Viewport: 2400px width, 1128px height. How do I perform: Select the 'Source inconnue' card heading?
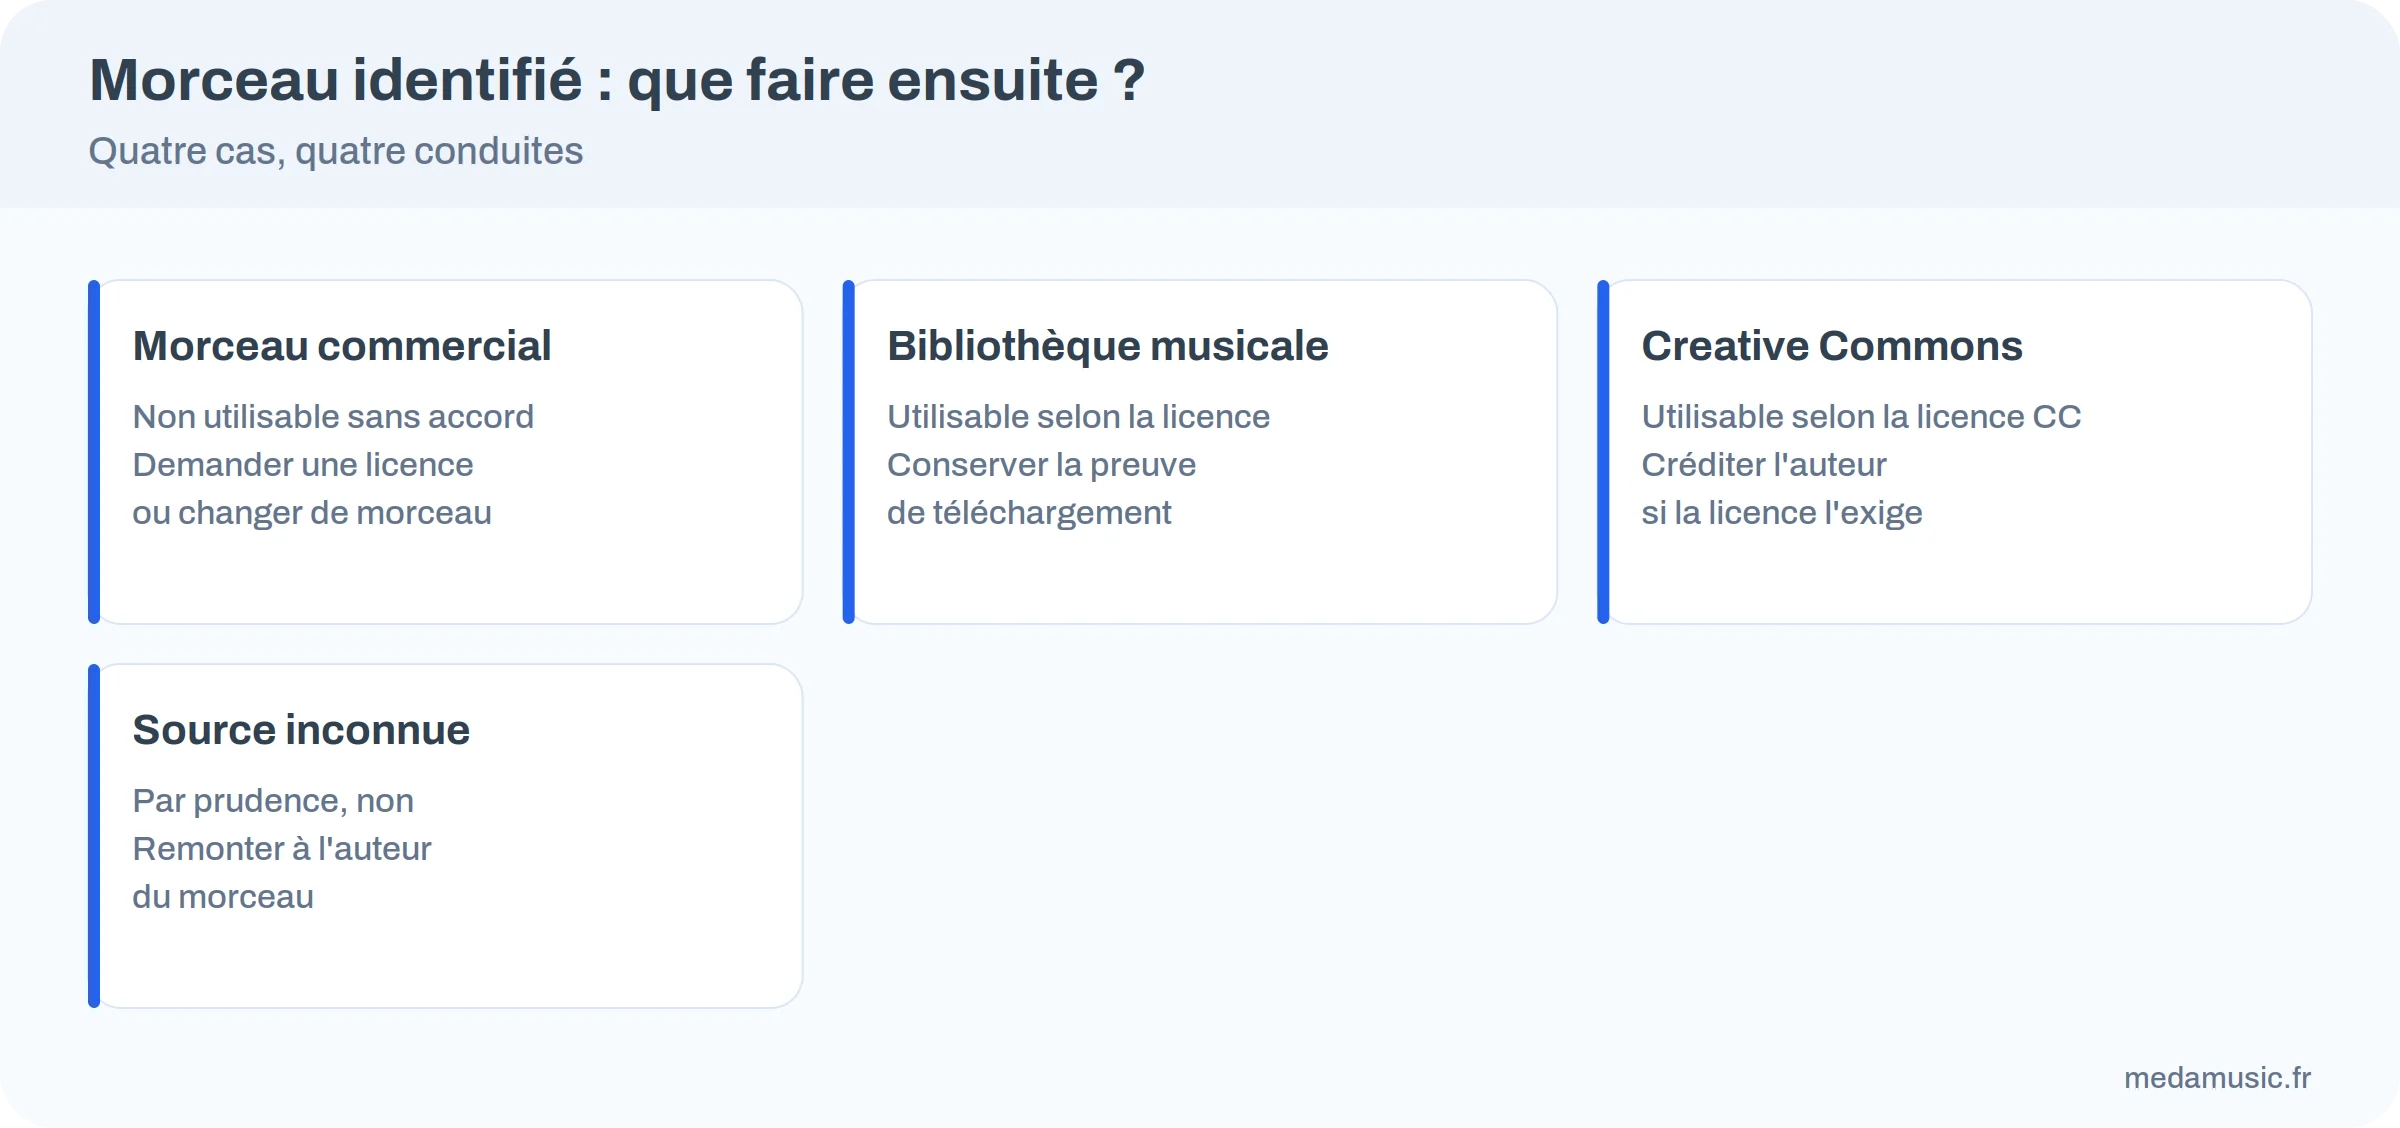[x=301, y=730]
